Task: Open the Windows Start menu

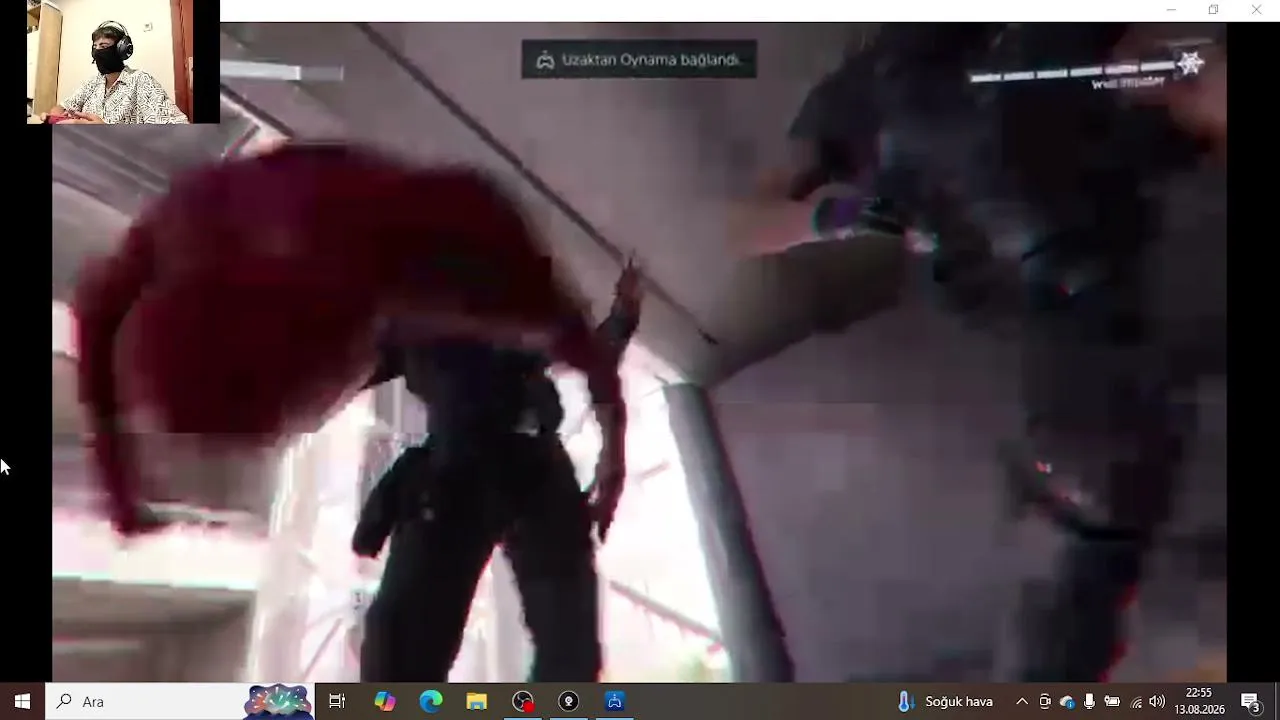Action: pyautogui.click(x=22, y=701)
